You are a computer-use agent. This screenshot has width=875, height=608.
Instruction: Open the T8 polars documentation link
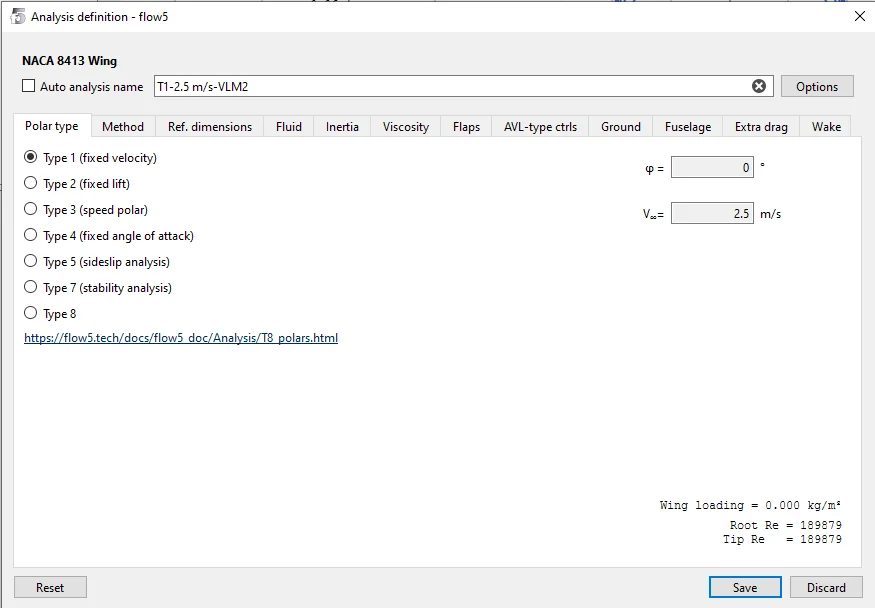click(x=181, y=338)
